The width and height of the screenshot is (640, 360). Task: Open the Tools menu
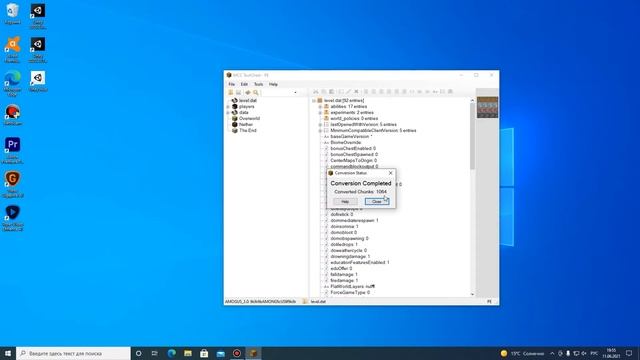[x=258, y=84]
